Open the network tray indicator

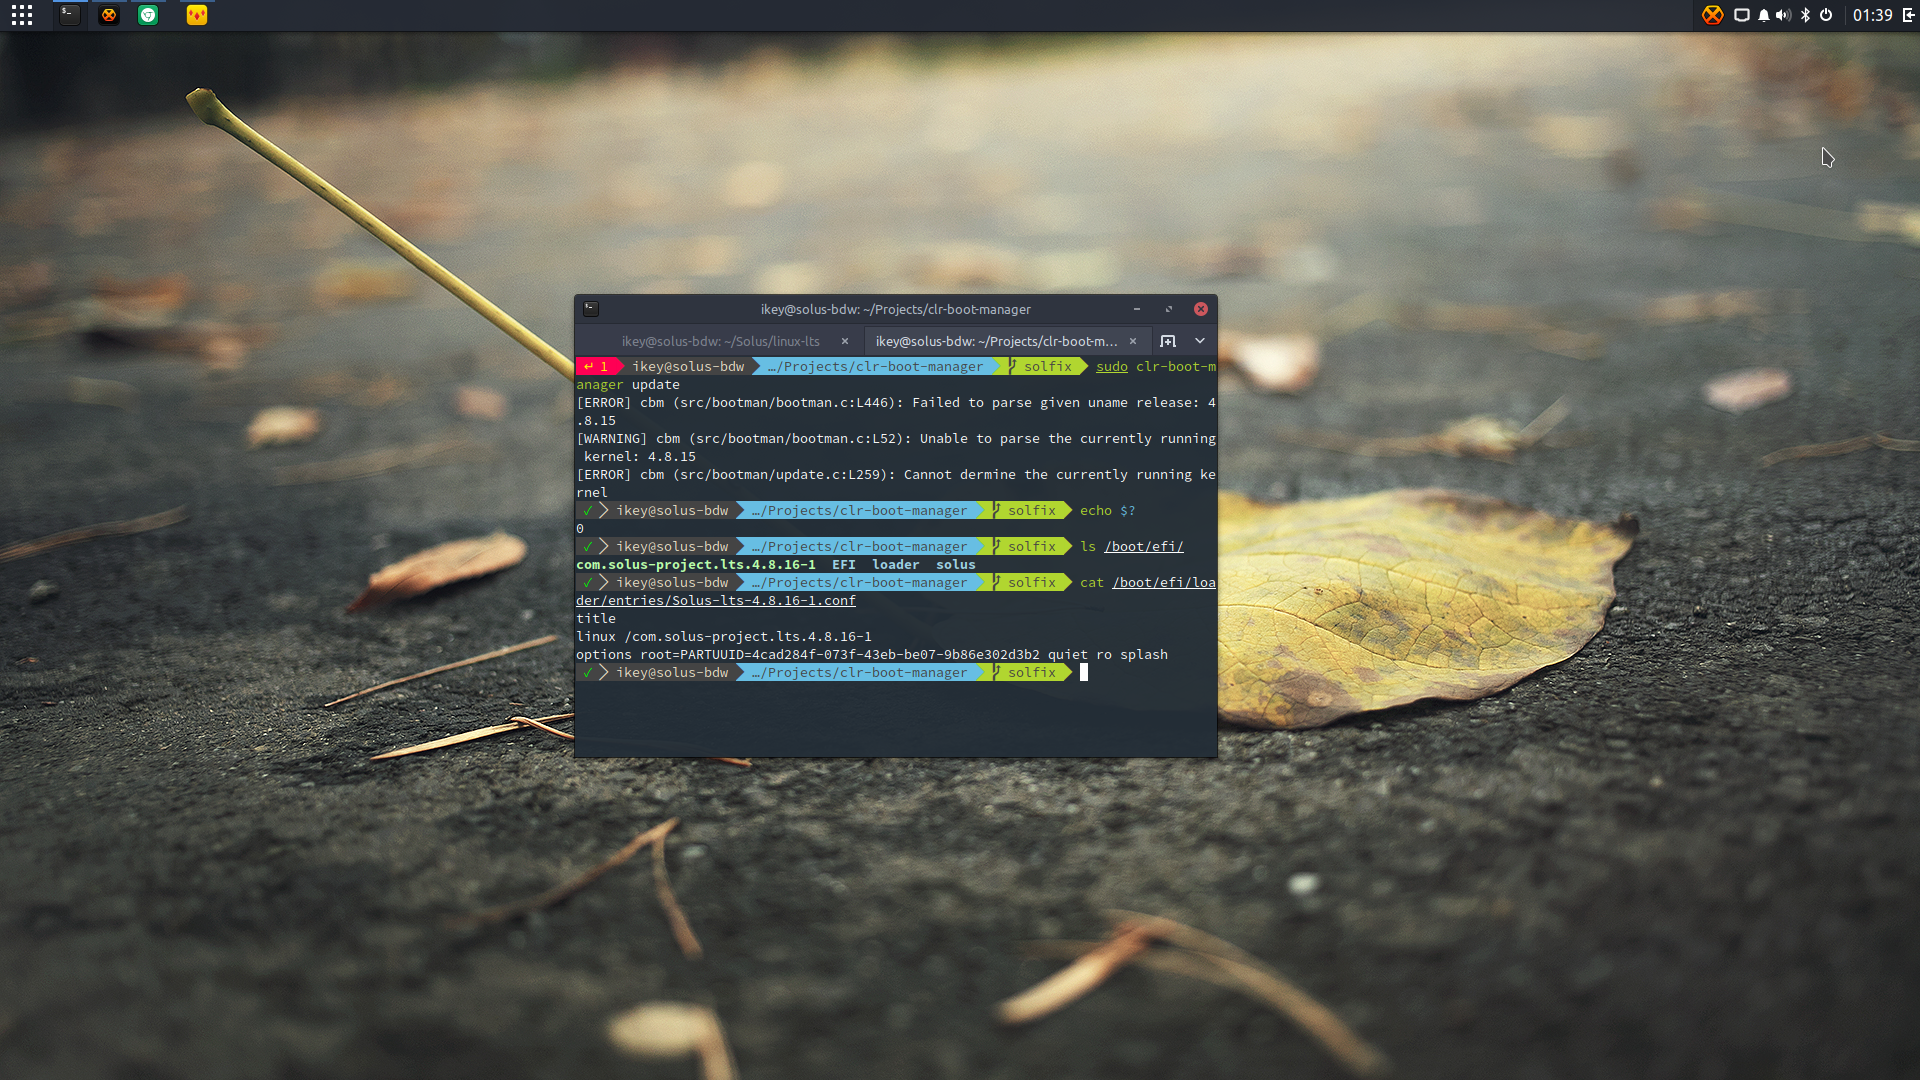click(1742, 15)
